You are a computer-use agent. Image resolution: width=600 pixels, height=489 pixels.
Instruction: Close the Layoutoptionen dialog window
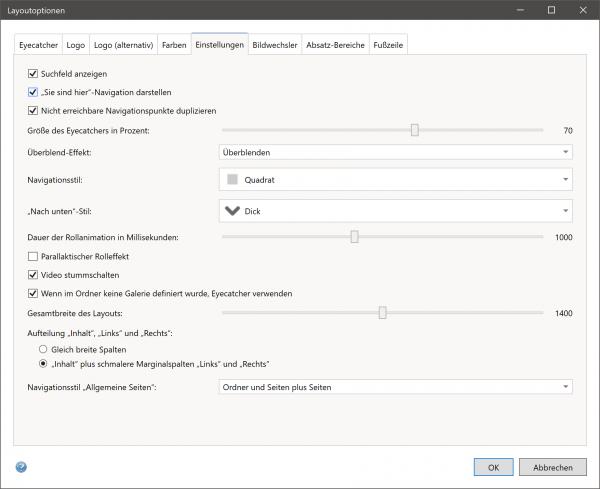pos(579,10)
